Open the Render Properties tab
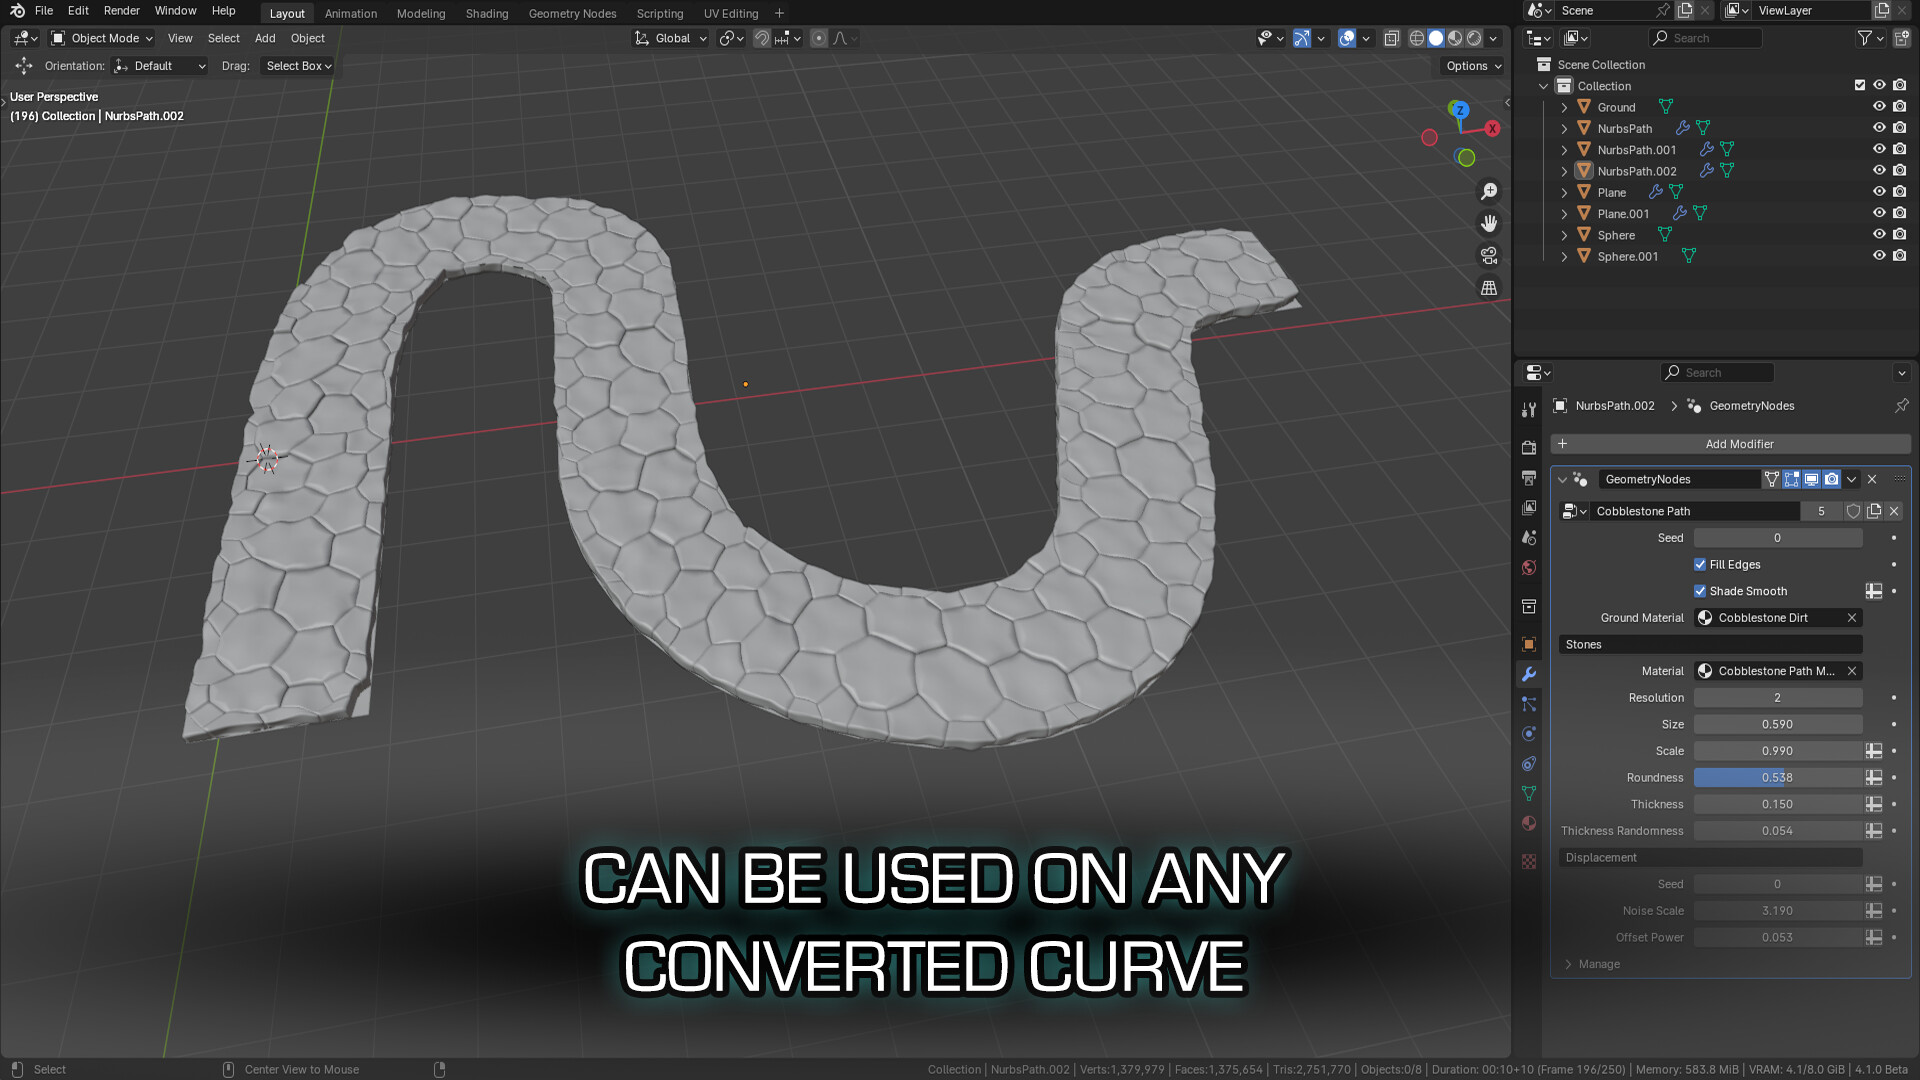Viewport: 1920px width, 1080px height. [x=1528, y=447]
